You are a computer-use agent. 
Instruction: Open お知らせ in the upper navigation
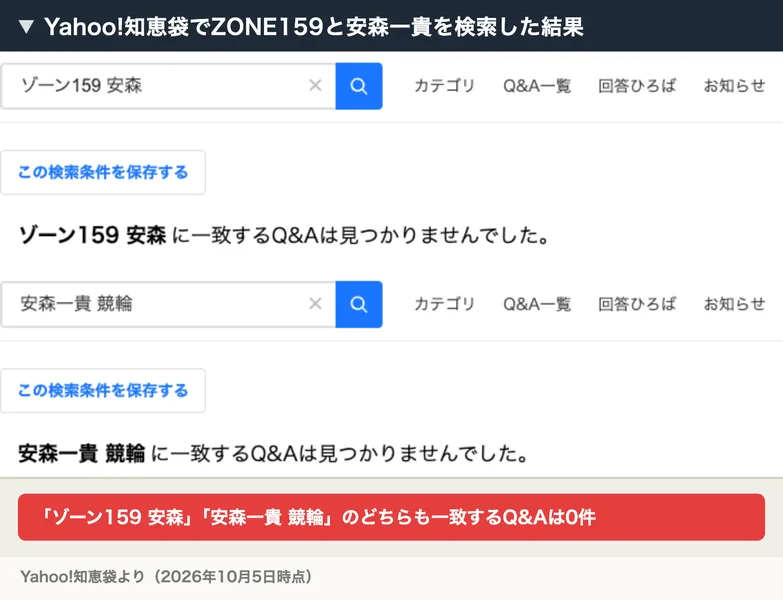point(734,86)
